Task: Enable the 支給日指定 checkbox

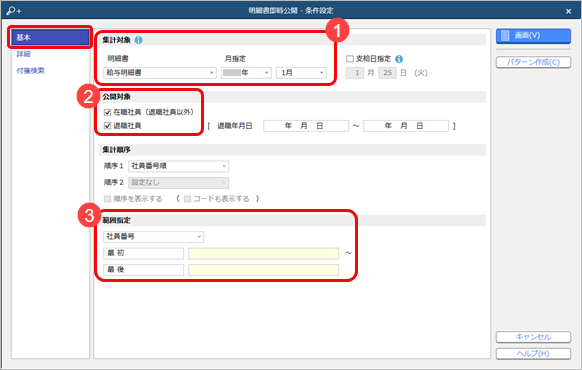Action: click(350, 59)
